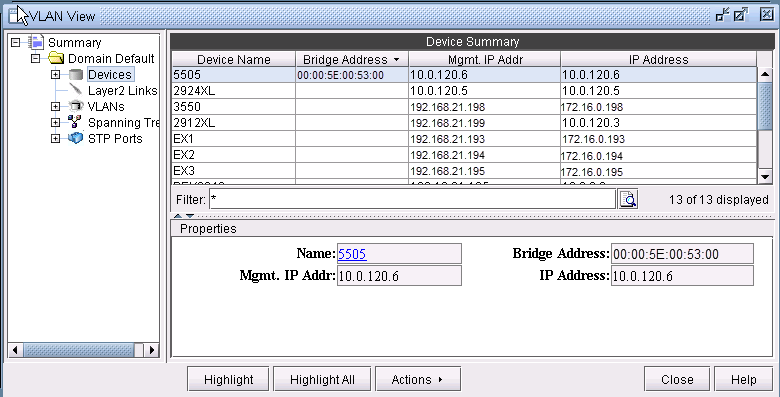
Task: Click the STP Ports icon
Action: [x=76, y=138]
